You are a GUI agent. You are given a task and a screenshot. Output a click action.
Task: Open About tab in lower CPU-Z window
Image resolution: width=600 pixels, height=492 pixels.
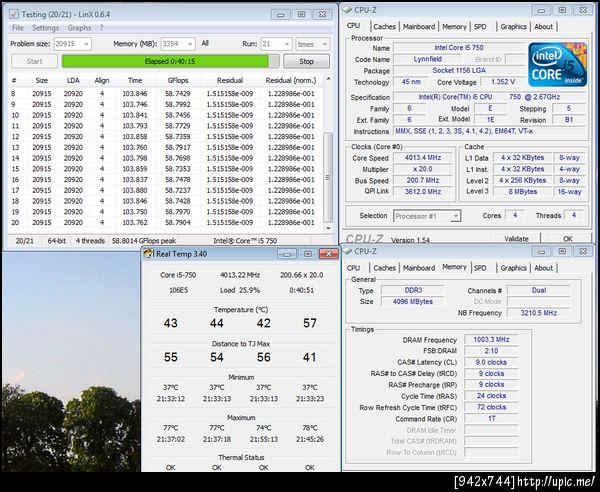[543, 268]
